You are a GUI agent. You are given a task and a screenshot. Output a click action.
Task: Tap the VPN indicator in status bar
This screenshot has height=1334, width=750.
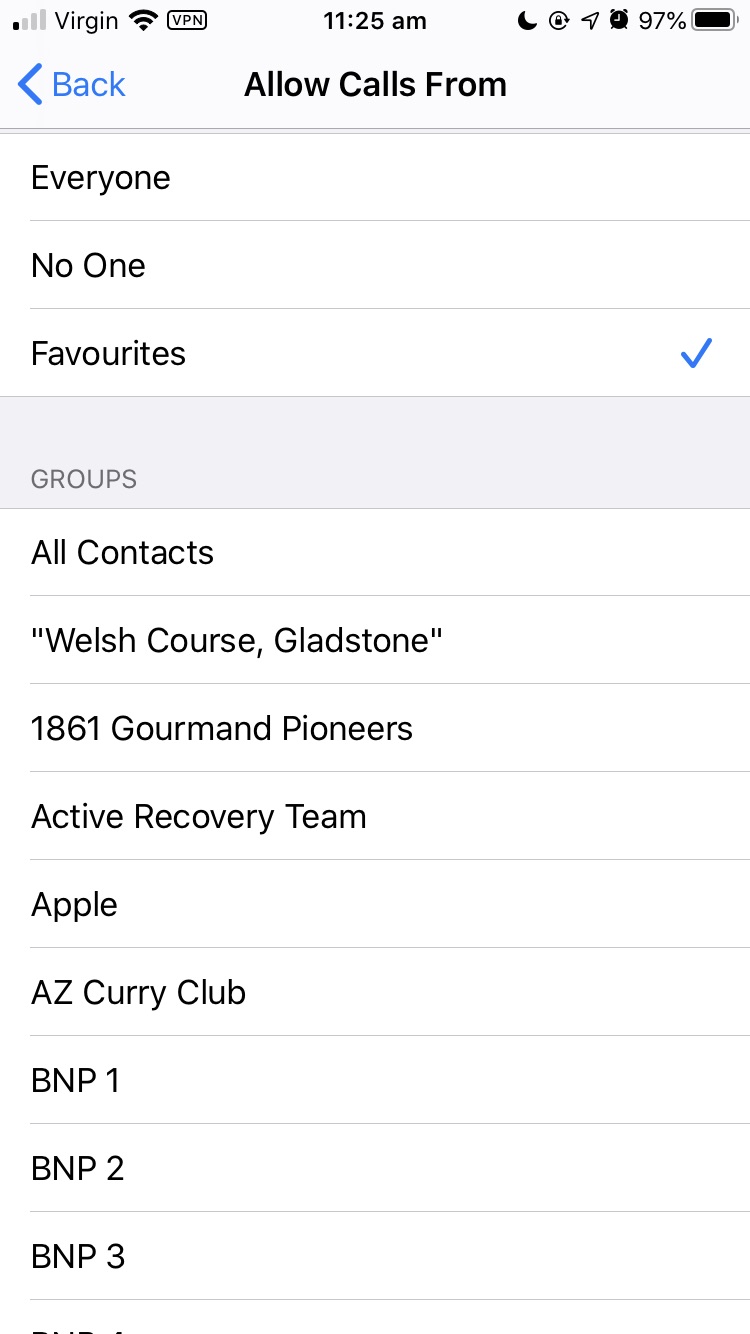[187, 20]
